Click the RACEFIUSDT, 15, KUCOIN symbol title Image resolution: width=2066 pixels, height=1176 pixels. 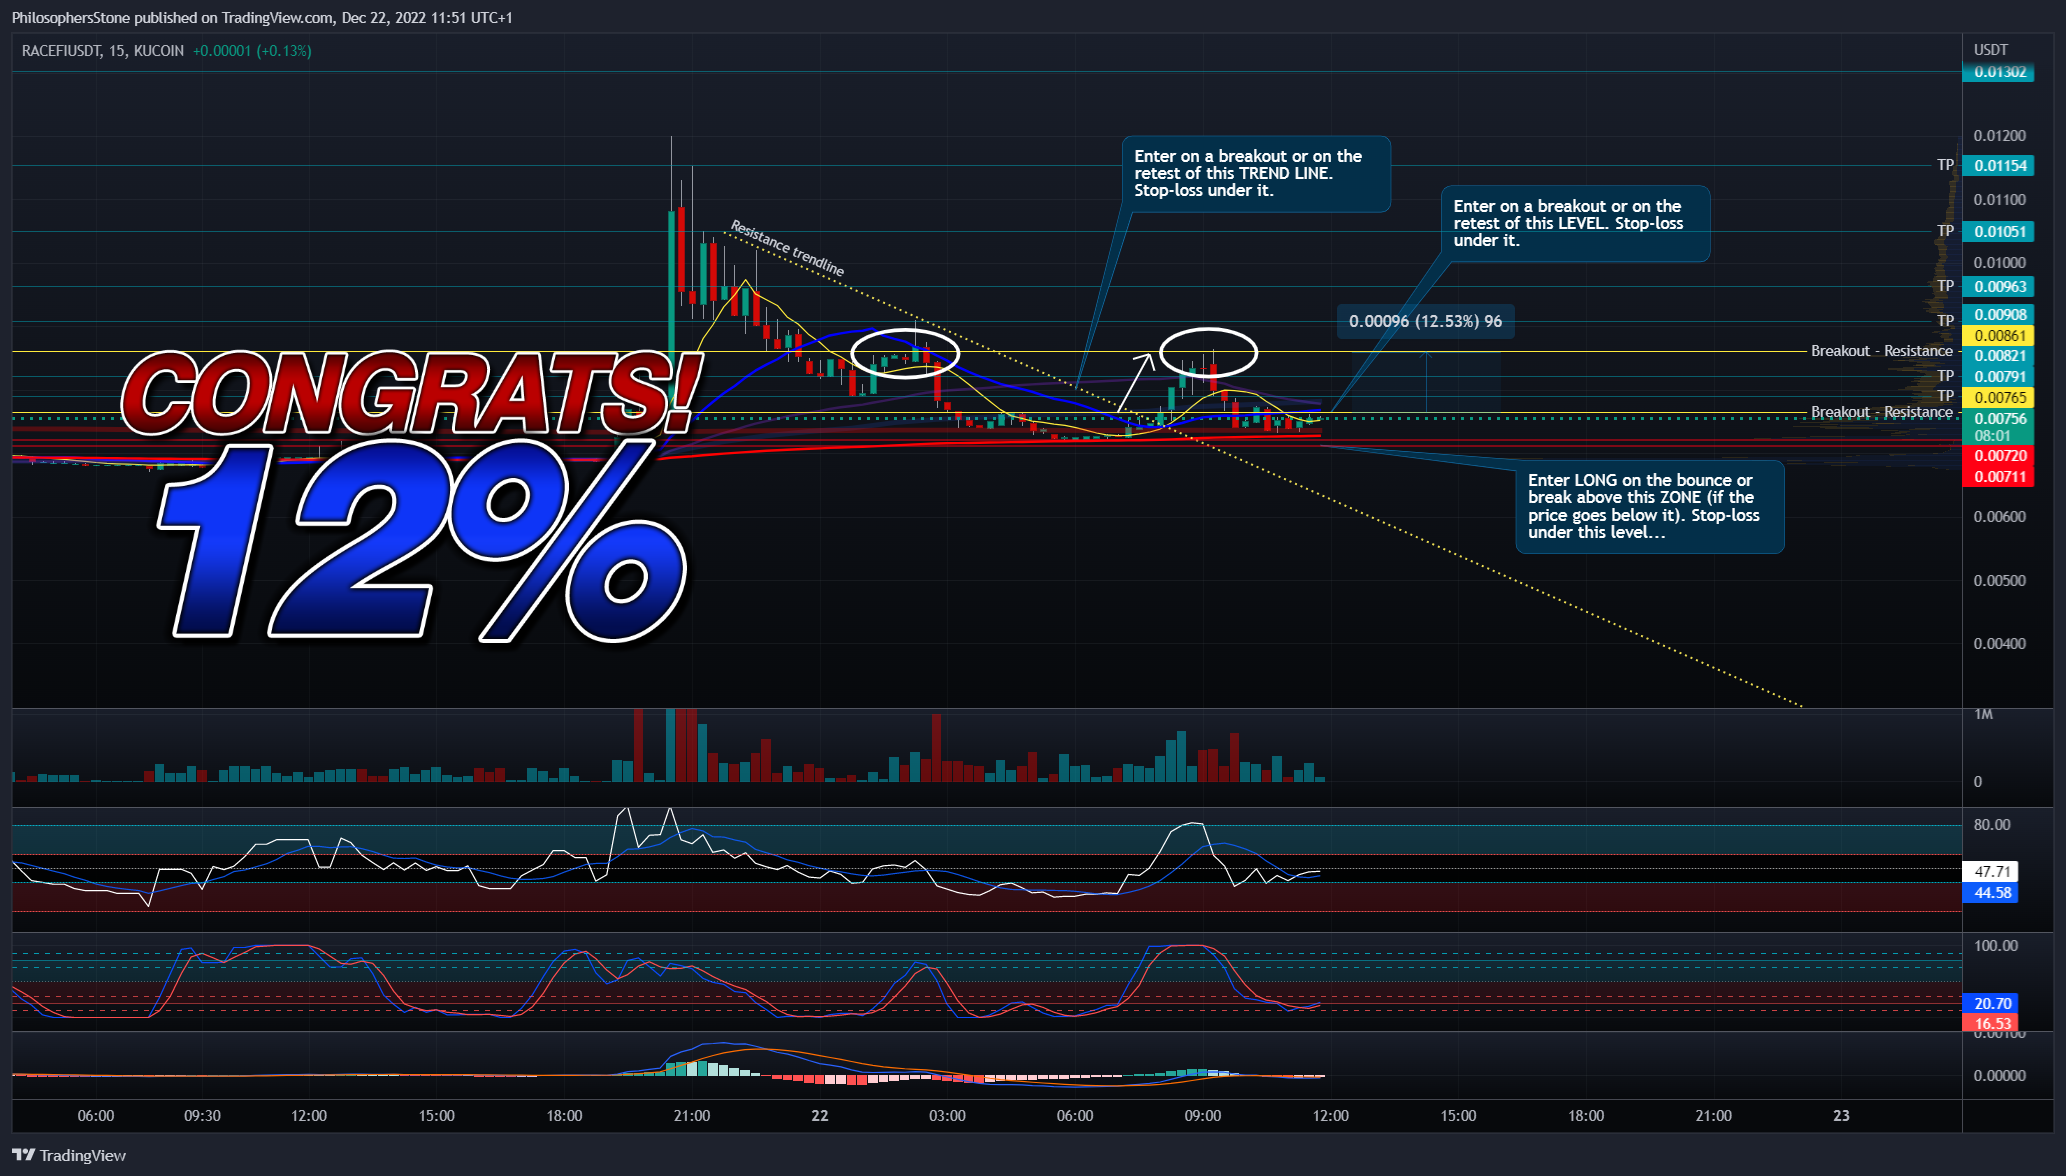(x=103, y=51)
